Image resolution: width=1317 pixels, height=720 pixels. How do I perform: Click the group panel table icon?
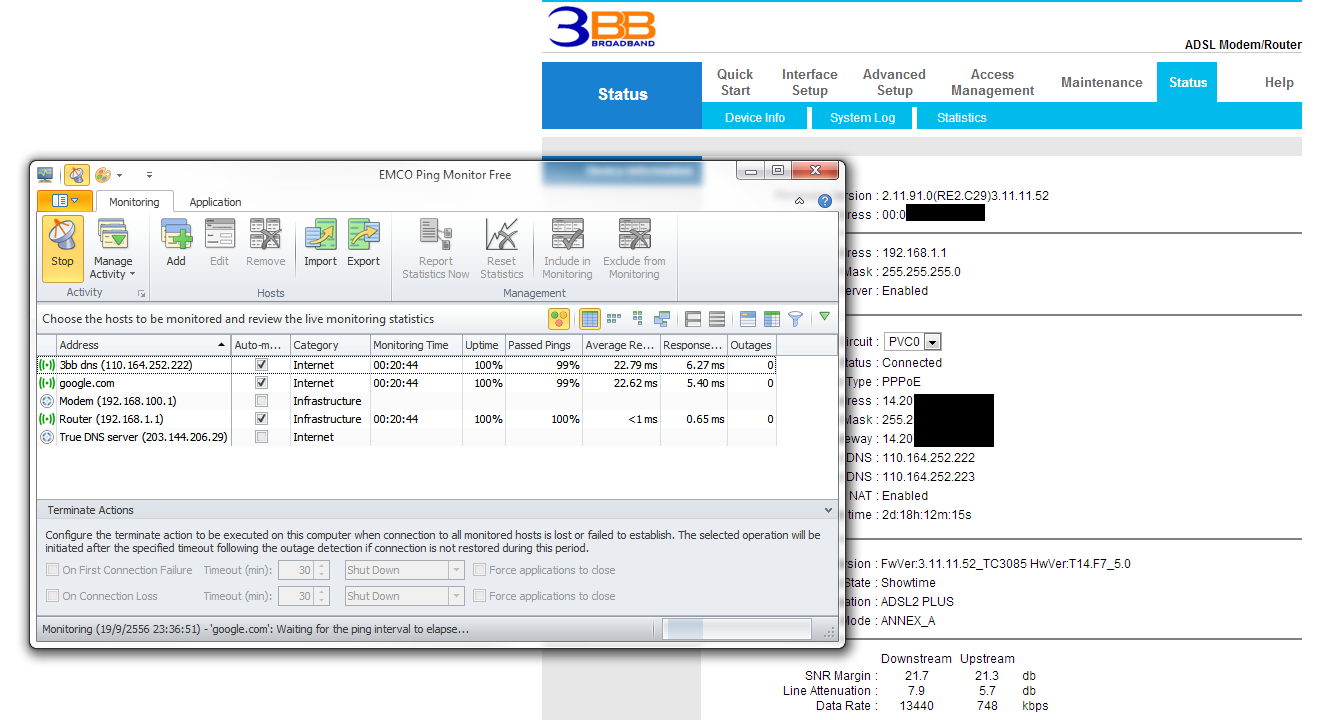(x=748, y=319)
